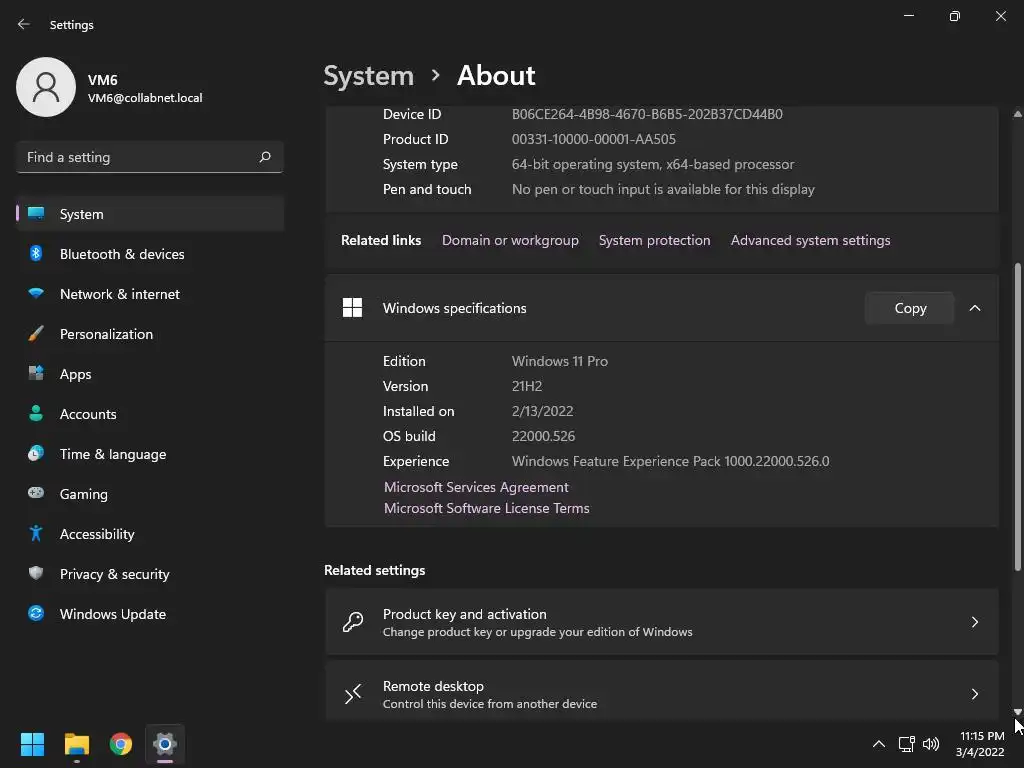The width and height of the screenshot is (1024, 768).
Task: Click the Accessibility figure icon
Action: coord(36,534)
